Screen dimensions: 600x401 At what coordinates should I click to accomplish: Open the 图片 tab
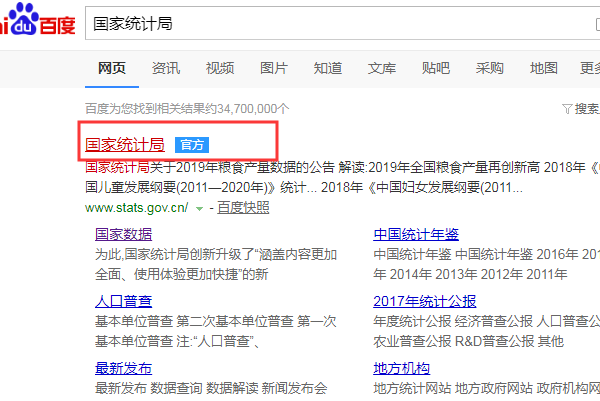[274, 68]
